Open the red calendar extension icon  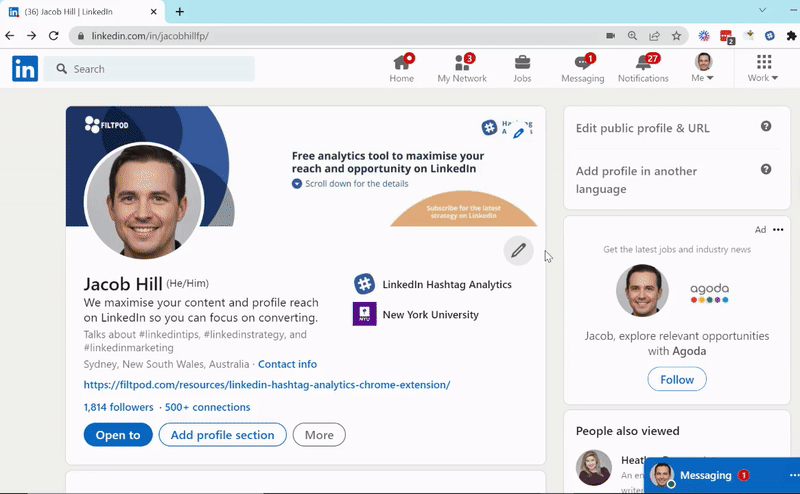point(727,37)
